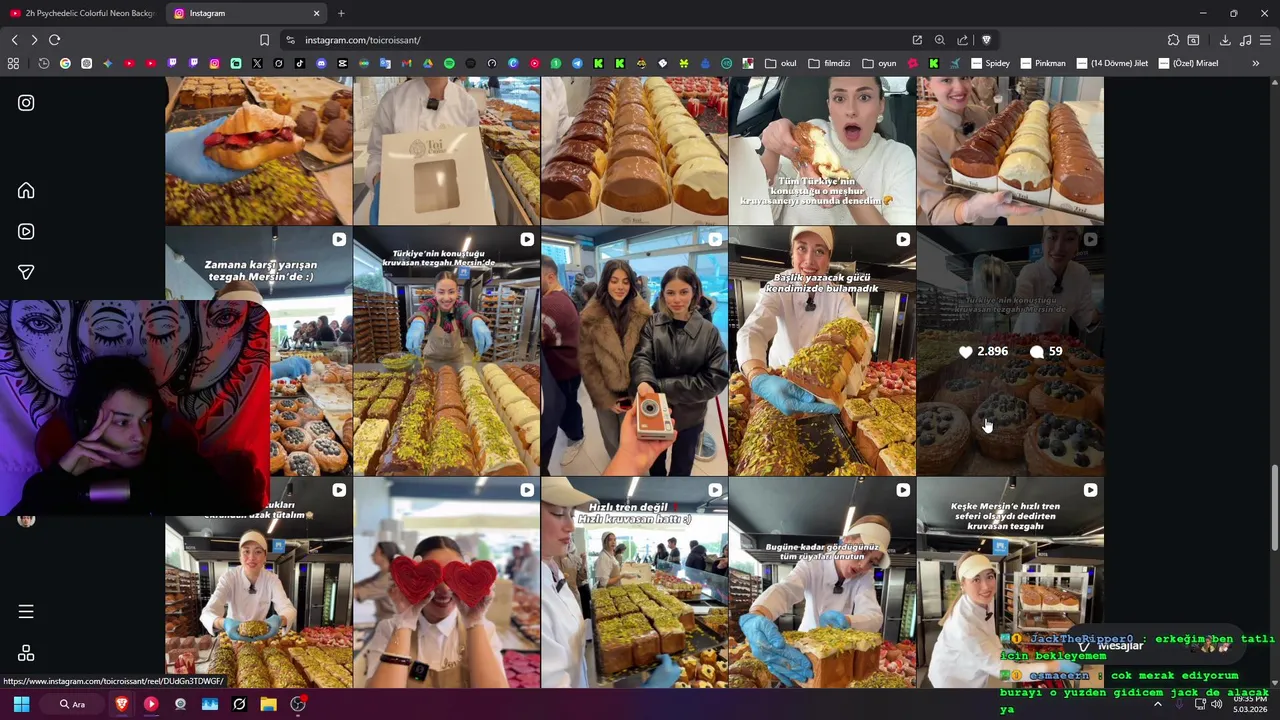Open the Google Drive bookmark shortcut

click(x=427, y=63)
